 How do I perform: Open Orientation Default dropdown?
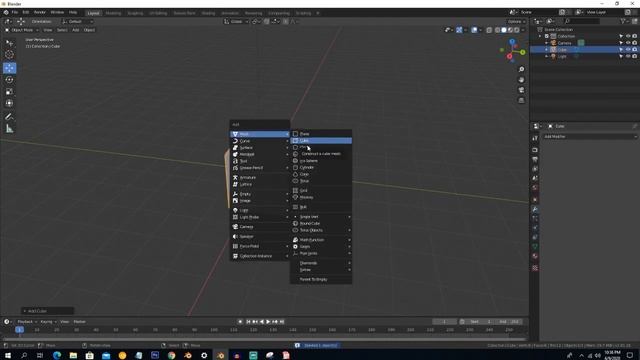click(78, 21)
